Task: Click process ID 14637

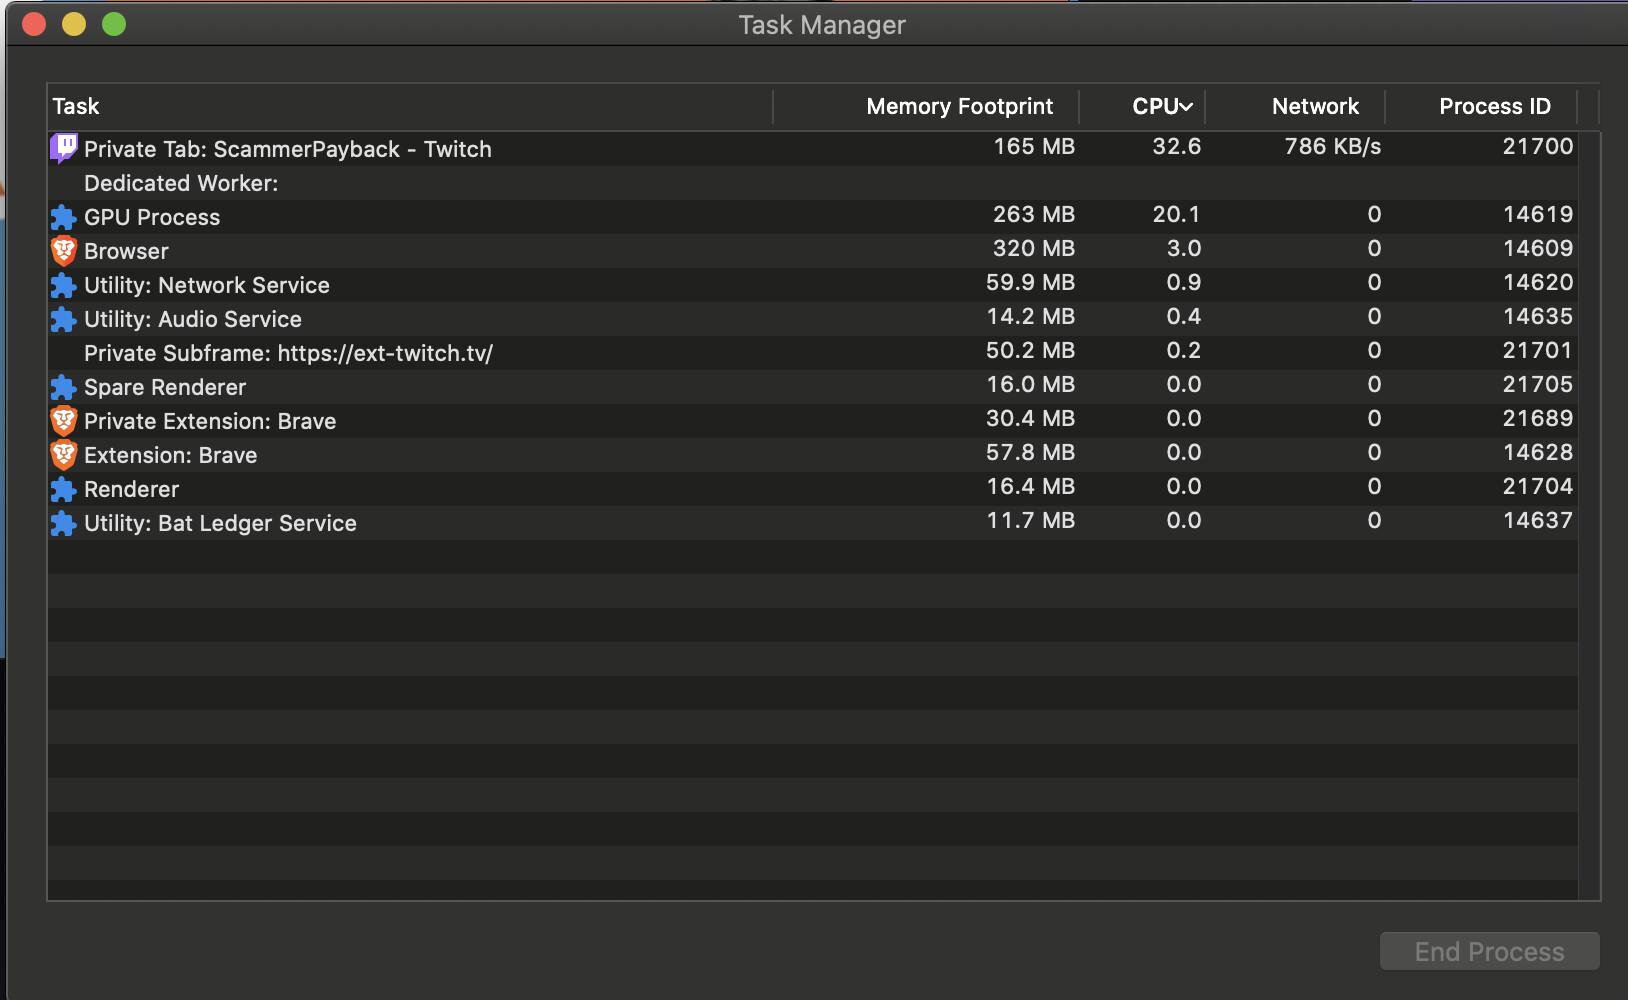Action: click(x=1538, y=520)
